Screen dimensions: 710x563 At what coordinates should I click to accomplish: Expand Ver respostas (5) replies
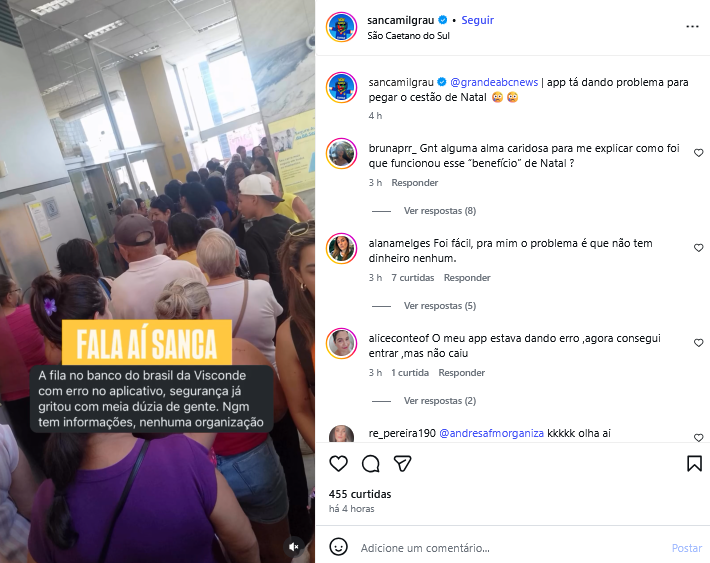[440, 306]
